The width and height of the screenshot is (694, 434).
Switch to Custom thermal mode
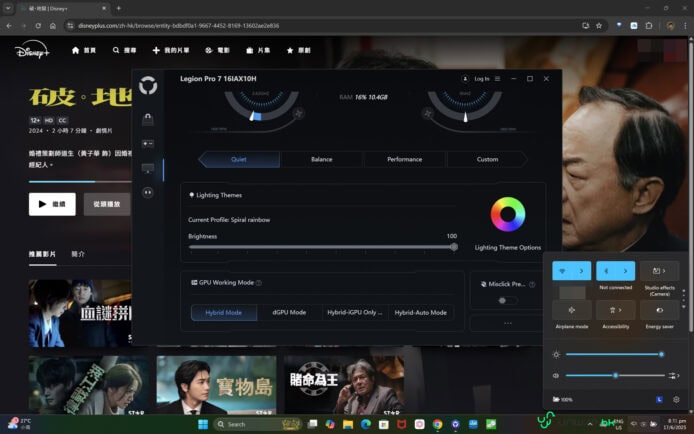pyautogui.click(x=487, y=159)
